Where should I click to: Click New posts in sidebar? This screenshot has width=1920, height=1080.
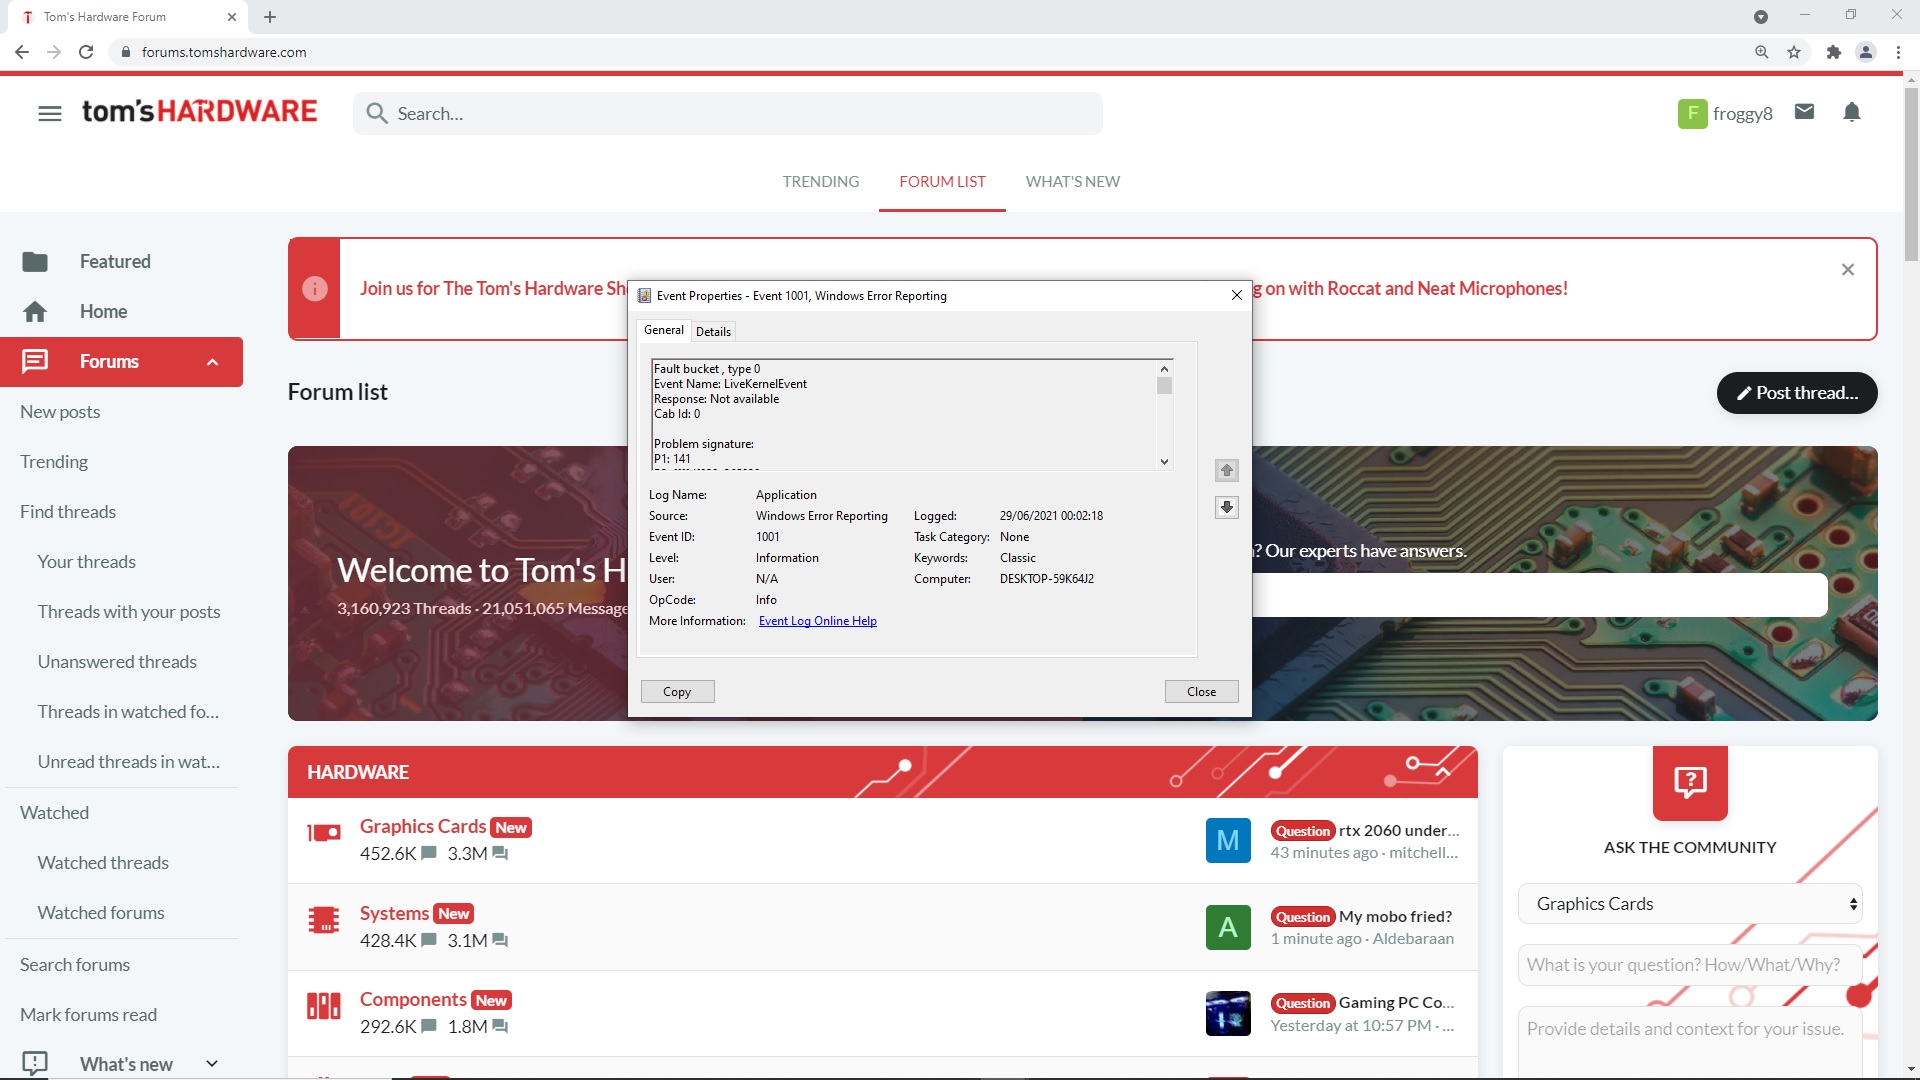60,412
